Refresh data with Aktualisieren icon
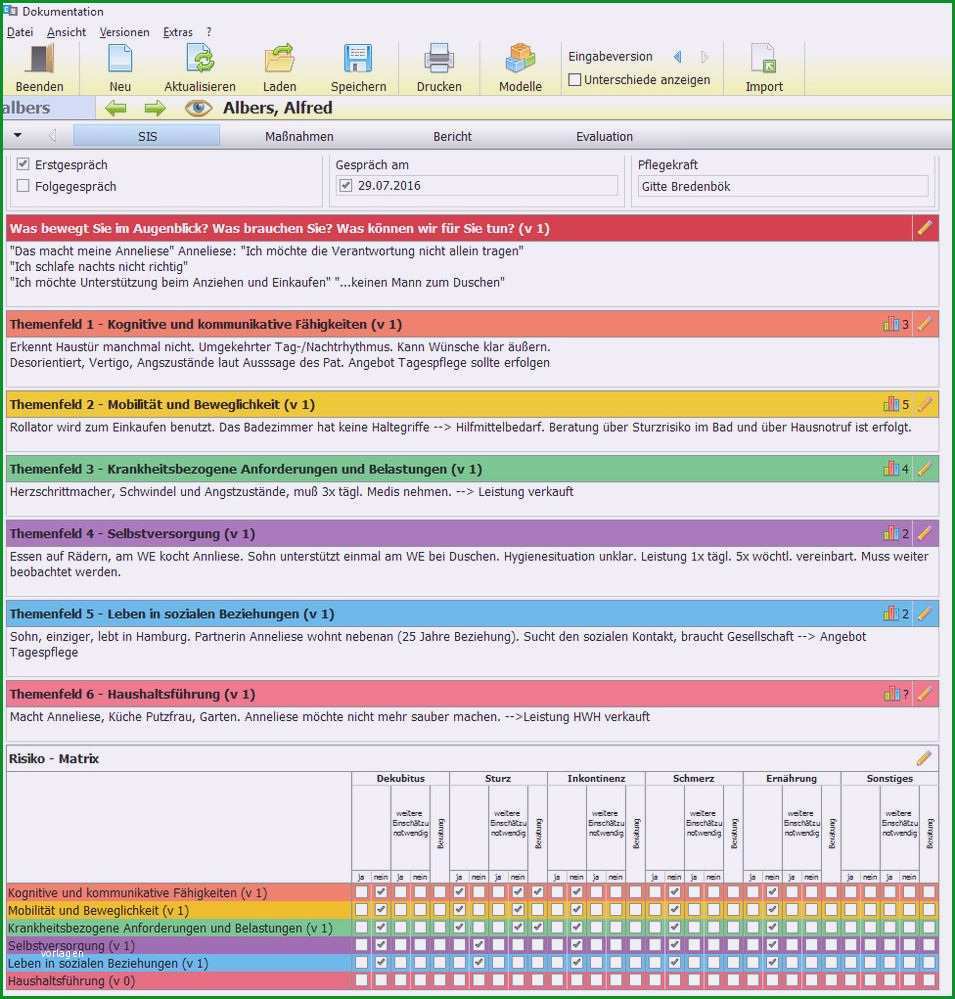This screenshot has width=955, height=999. coord(200,59)
